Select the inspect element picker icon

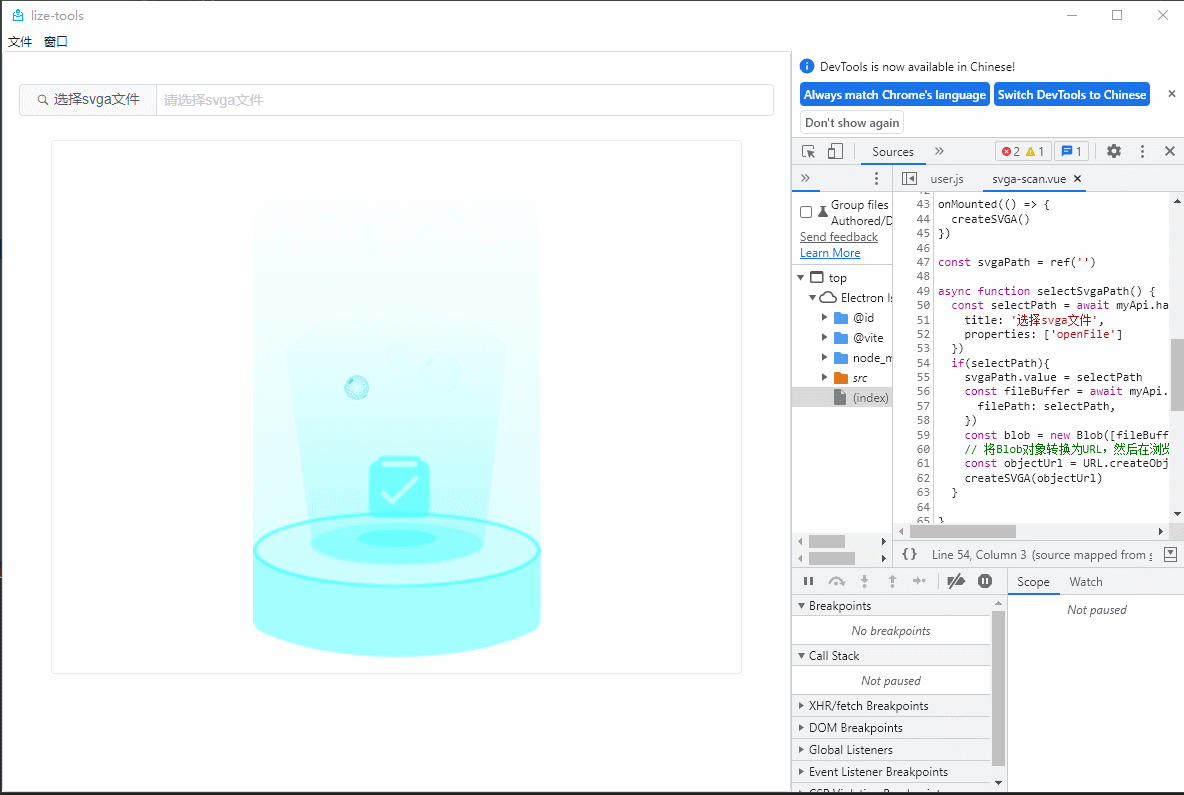coord(808,152)
